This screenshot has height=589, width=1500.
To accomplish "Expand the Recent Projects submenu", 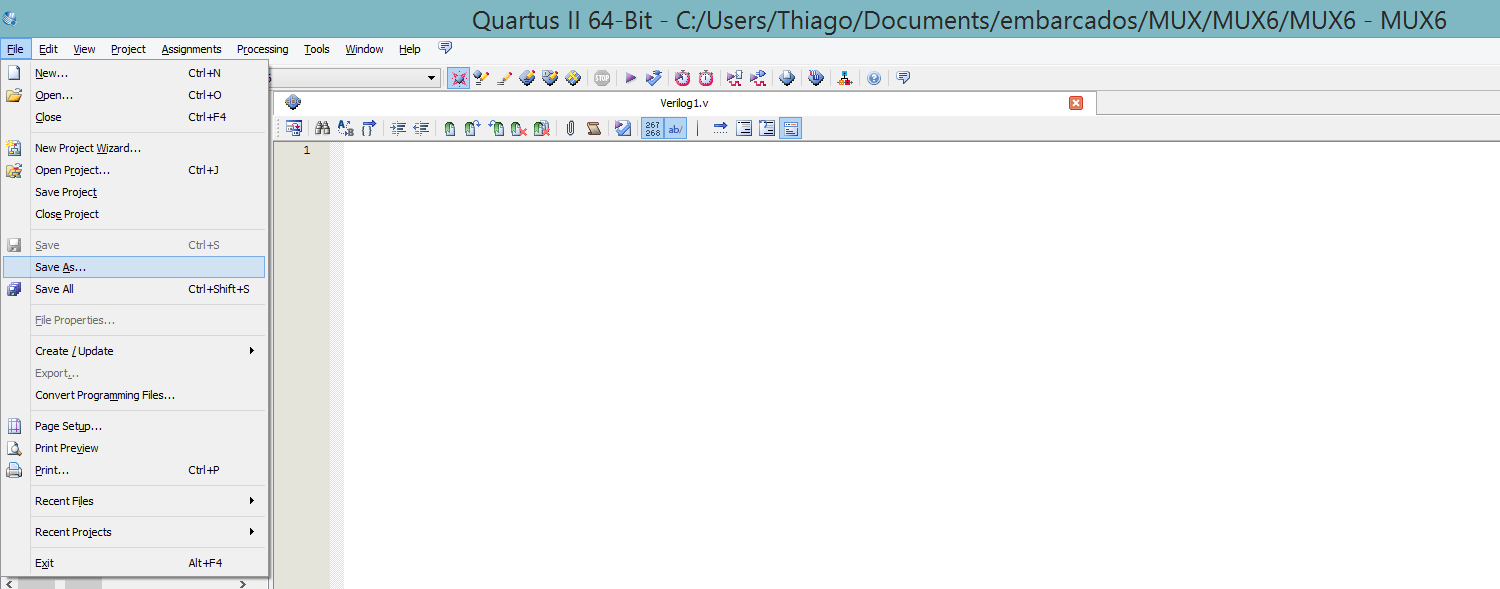I will pos(134,532).
